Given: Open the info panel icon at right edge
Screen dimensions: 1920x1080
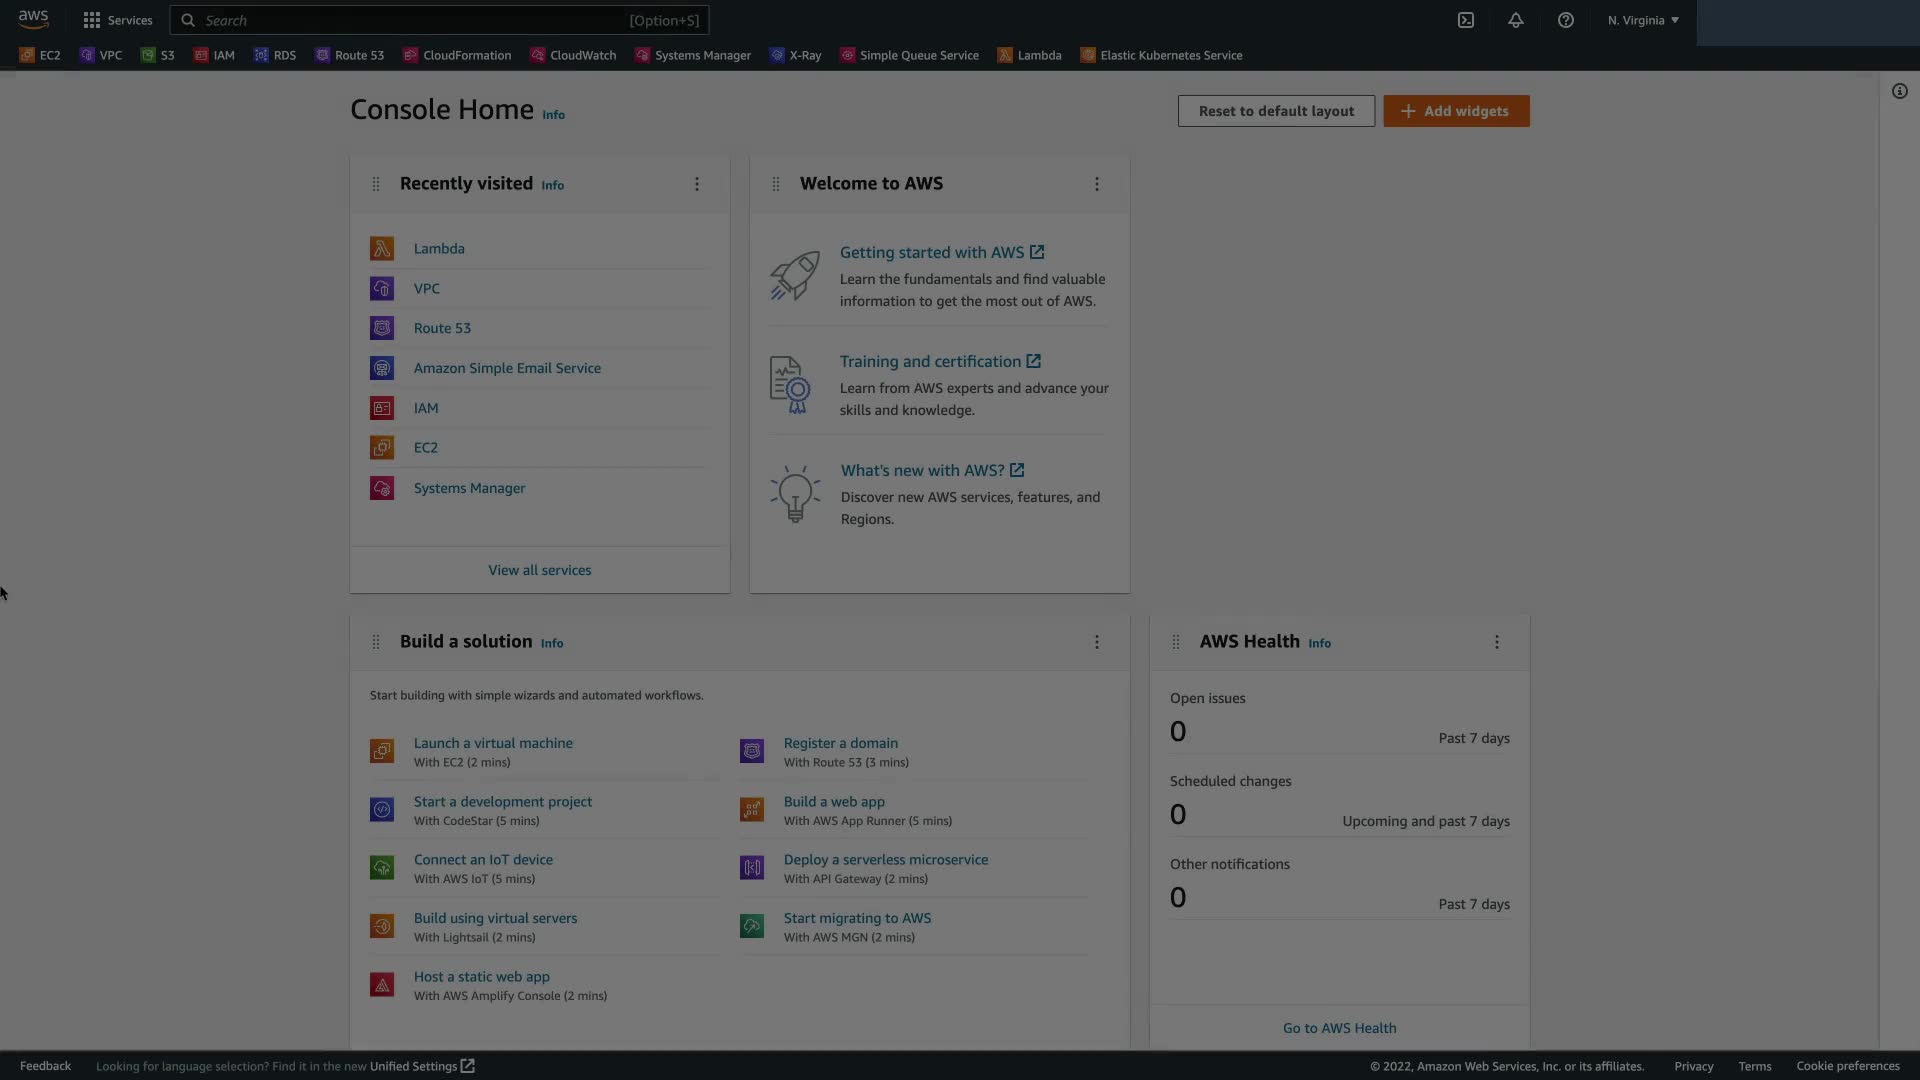Looking at the screenshot, I should pos(1899,91).
